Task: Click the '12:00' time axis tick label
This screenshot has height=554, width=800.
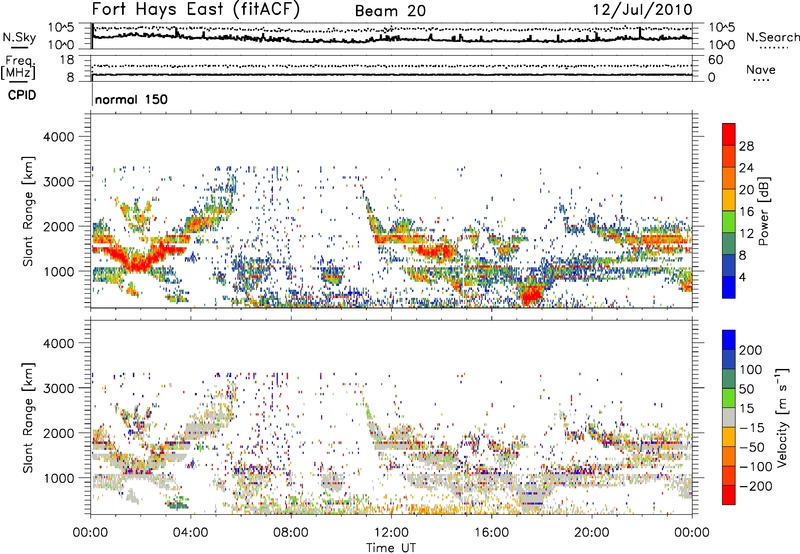Action: (391, 533)
